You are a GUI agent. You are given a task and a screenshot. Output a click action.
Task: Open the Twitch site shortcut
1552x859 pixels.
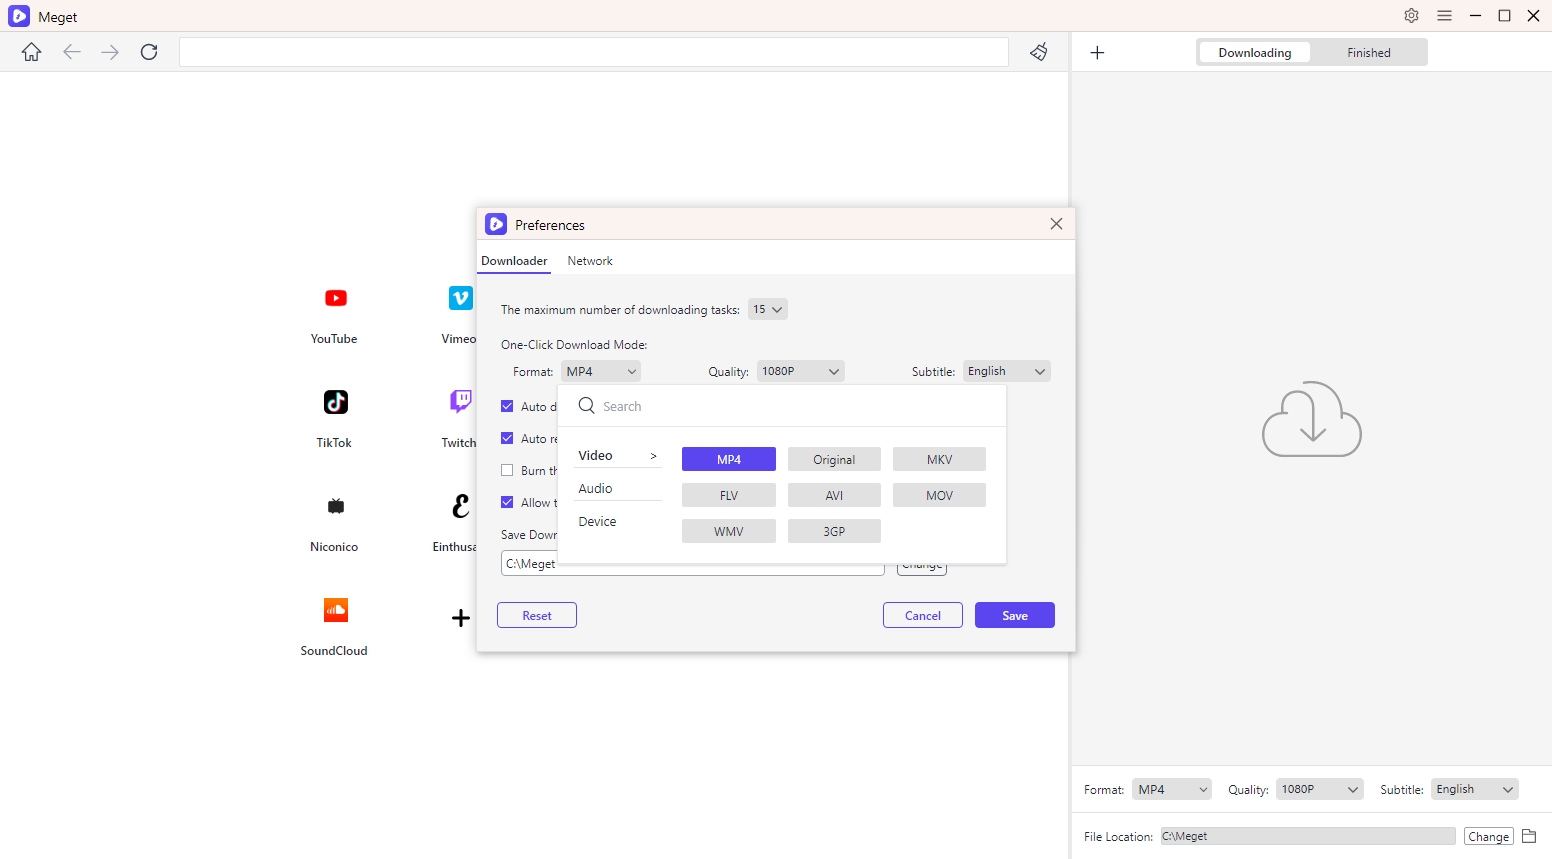(460, 402)
